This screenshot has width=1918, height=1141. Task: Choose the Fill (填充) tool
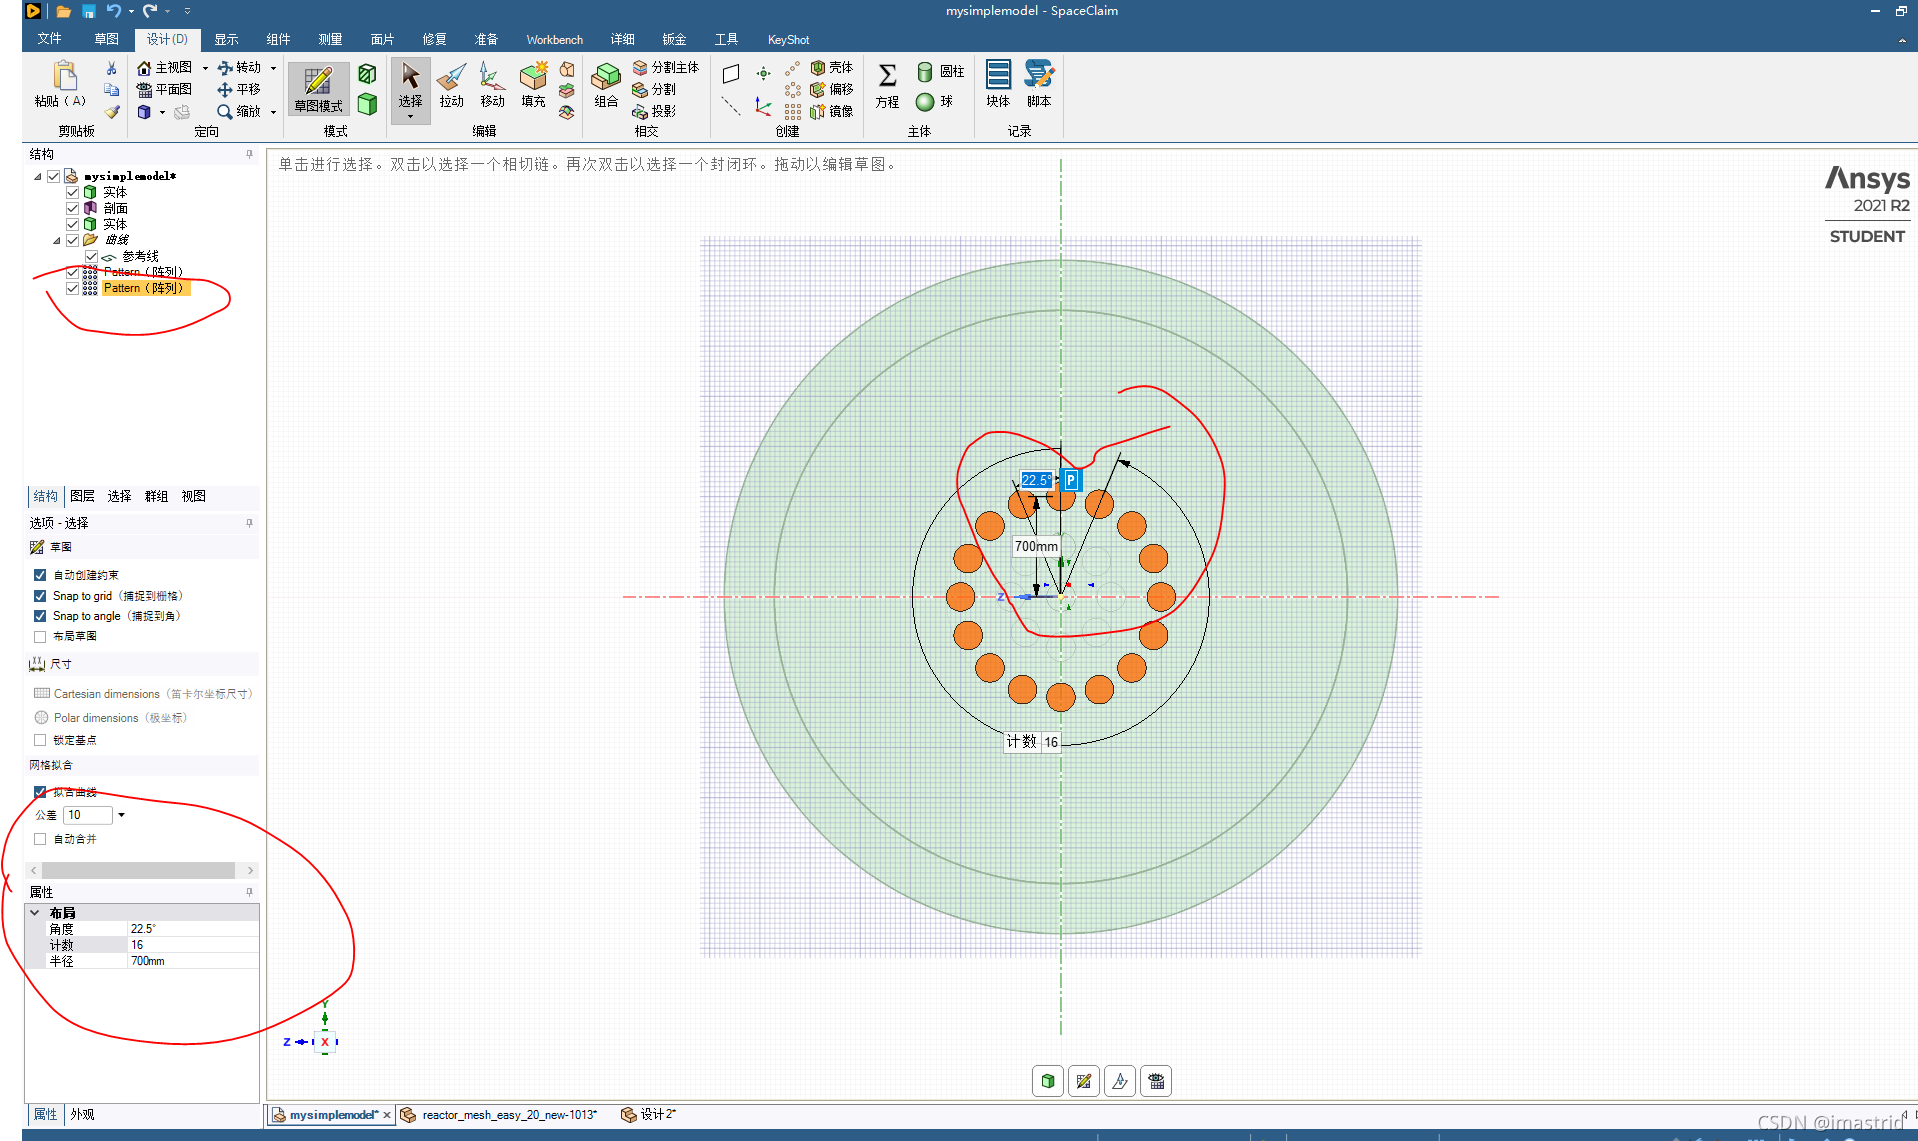pos(534,85)
